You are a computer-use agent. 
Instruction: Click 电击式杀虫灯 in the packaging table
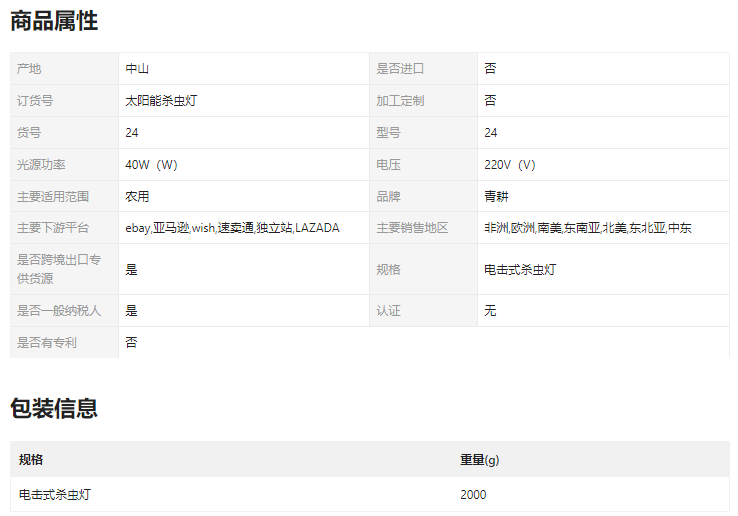click(55, 495)
